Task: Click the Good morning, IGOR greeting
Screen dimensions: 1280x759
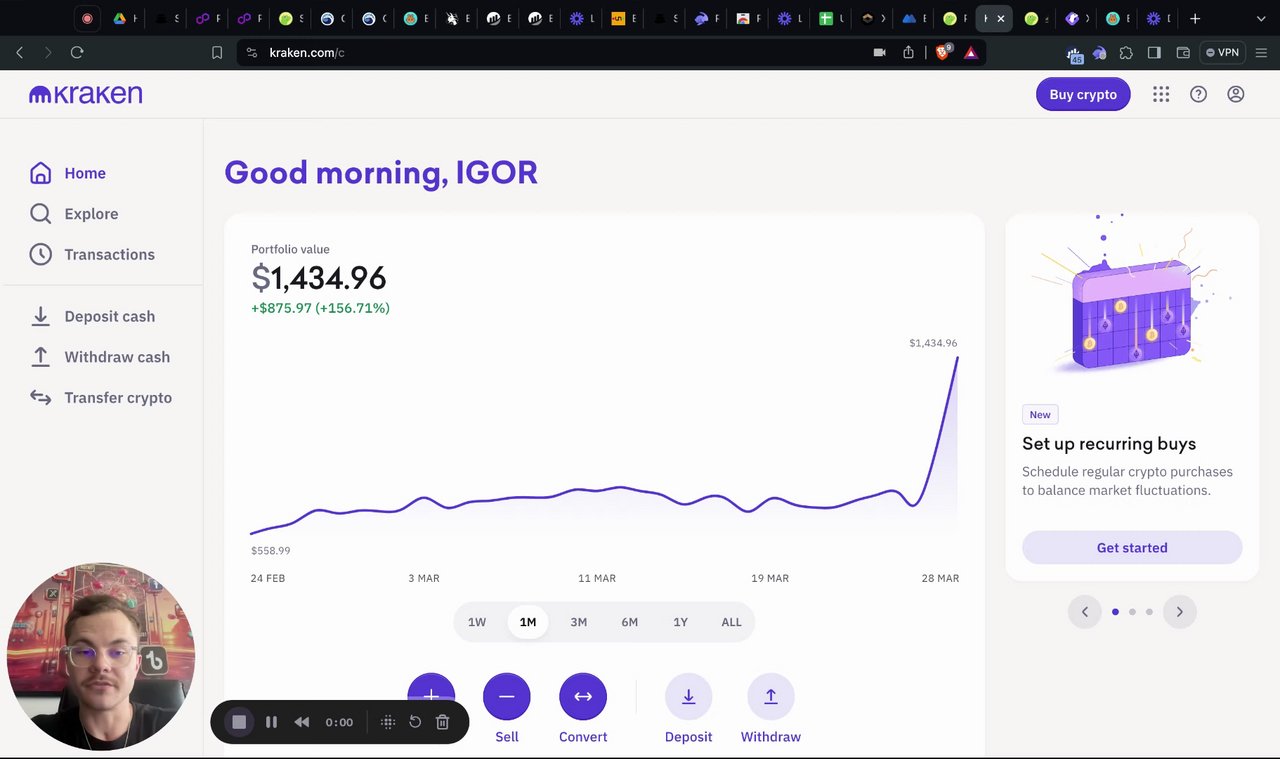Action: pyautogui.click(x=381, y=172)
